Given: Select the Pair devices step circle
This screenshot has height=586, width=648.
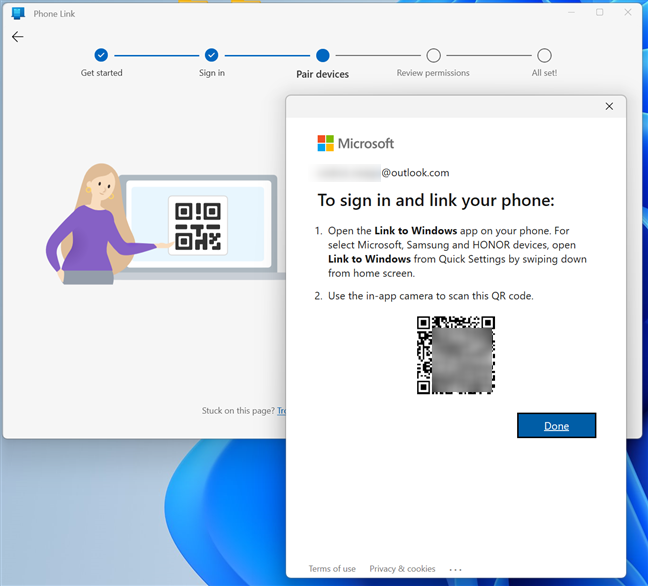Looking at the screenshot, I should click(322, 55).
